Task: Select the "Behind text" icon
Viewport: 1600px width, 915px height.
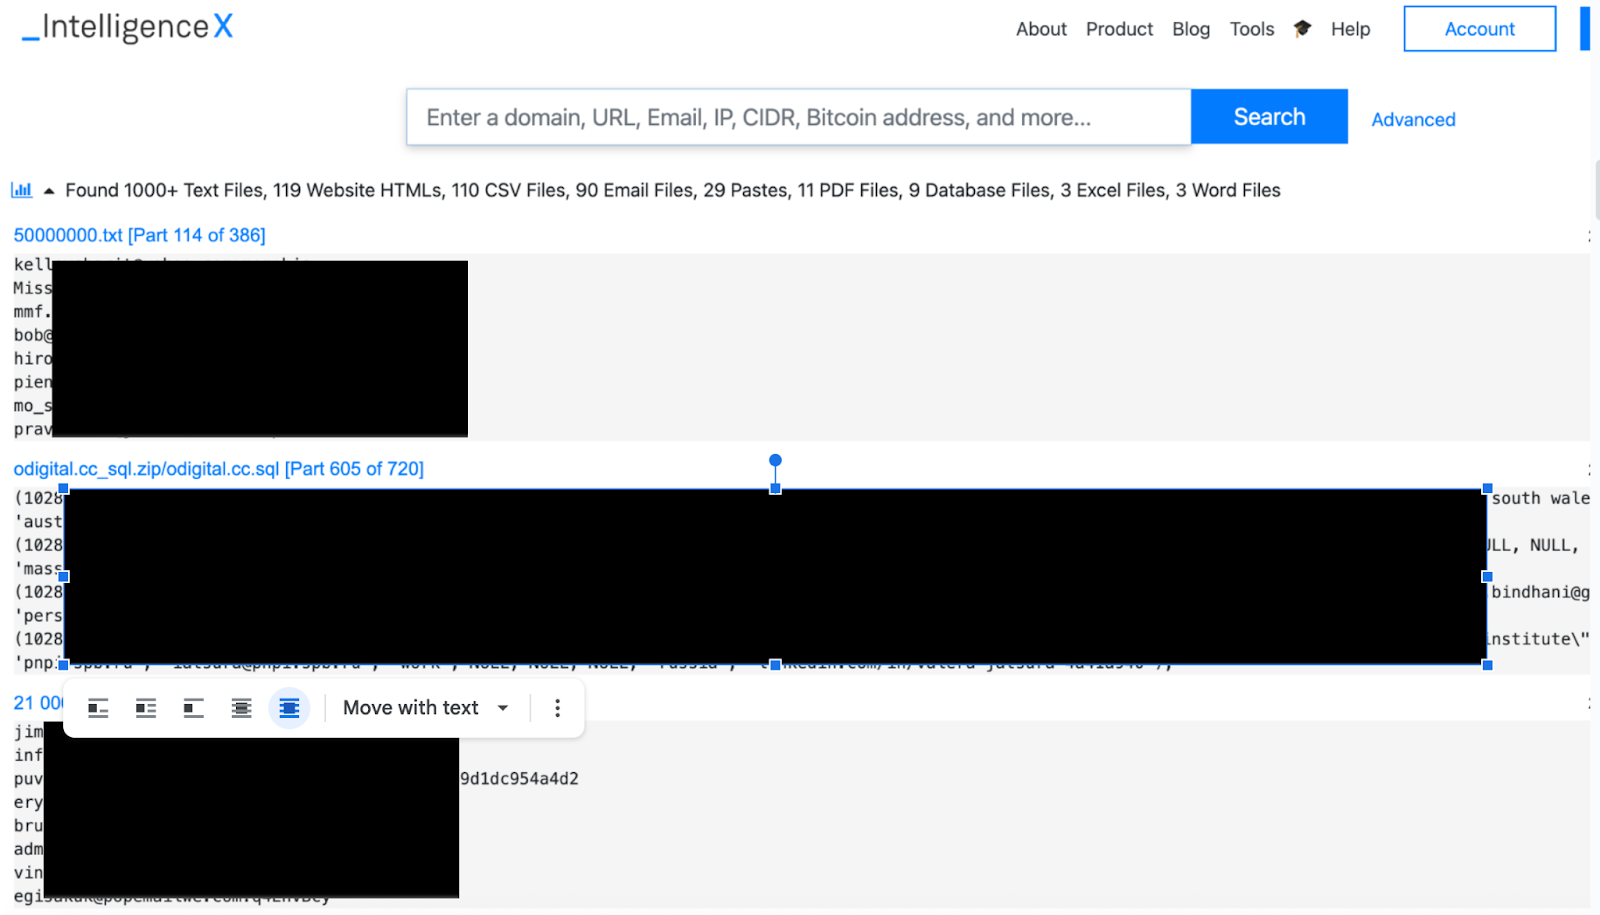Action: pyautogui.click(x=241, y=707)
